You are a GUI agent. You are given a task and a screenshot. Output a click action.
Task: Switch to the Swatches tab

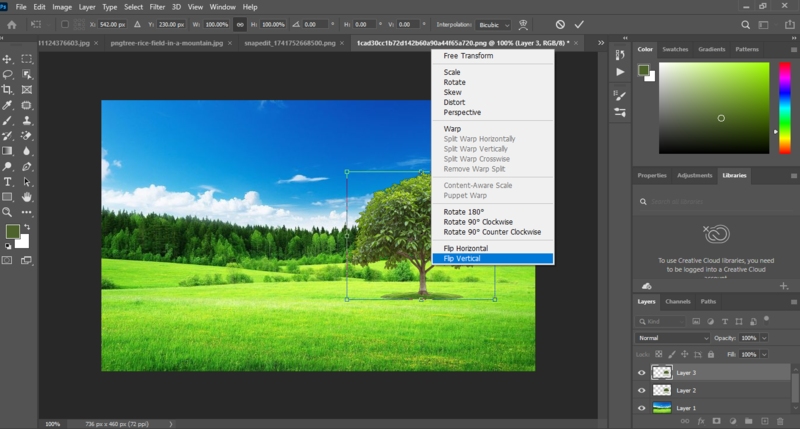pyautogui.click(x=675, y=48)
